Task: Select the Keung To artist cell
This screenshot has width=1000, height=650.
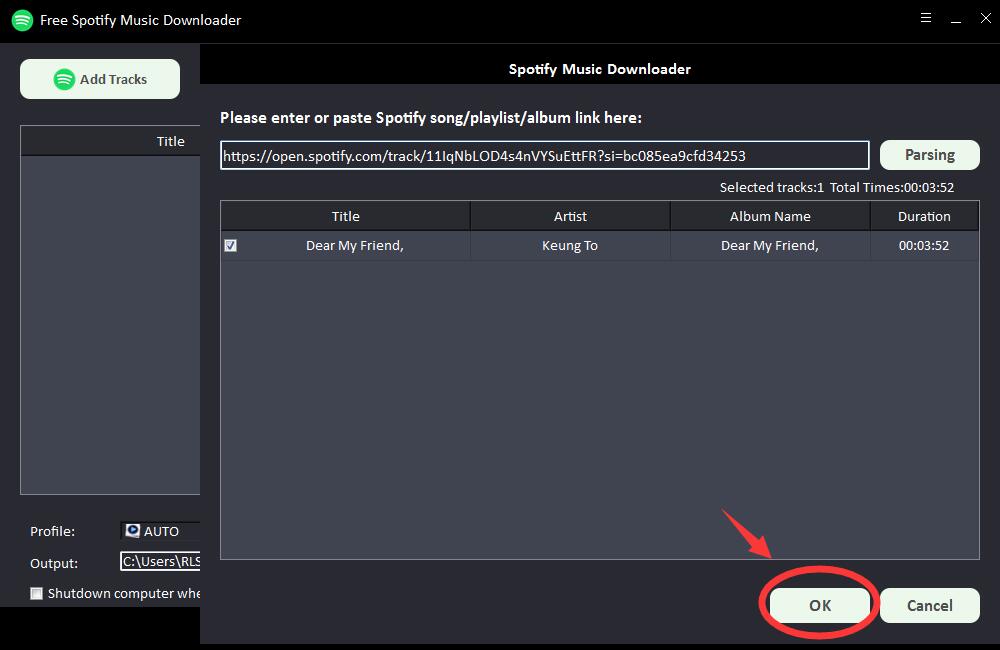Action: [570, 246]
